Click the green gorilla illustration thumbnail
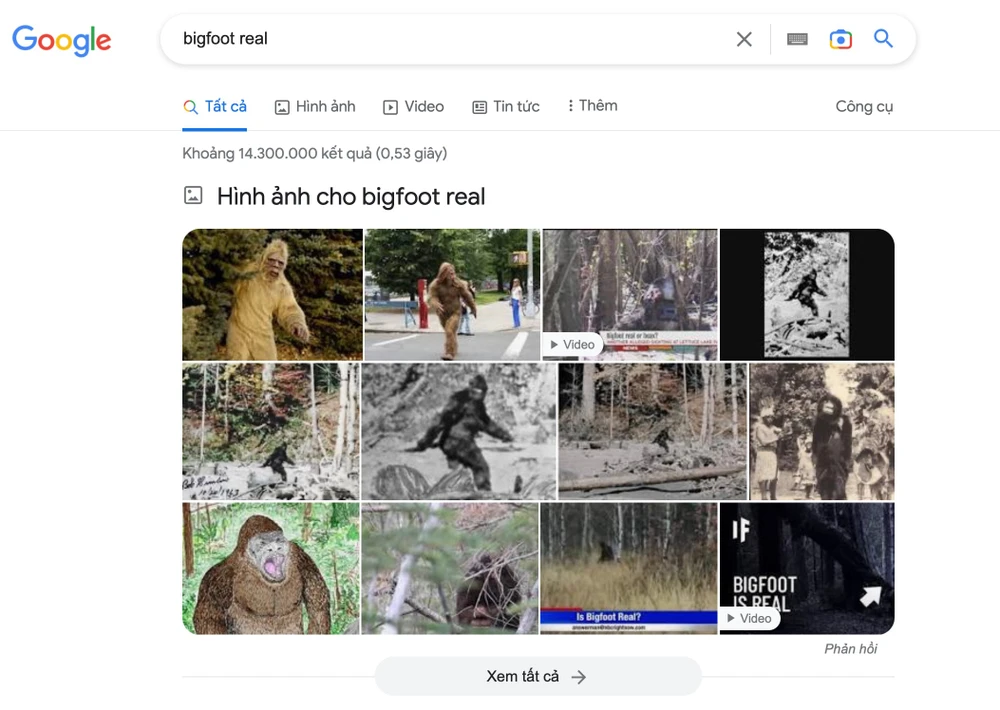The image size is (1000, 710). (x=271, y=568)
